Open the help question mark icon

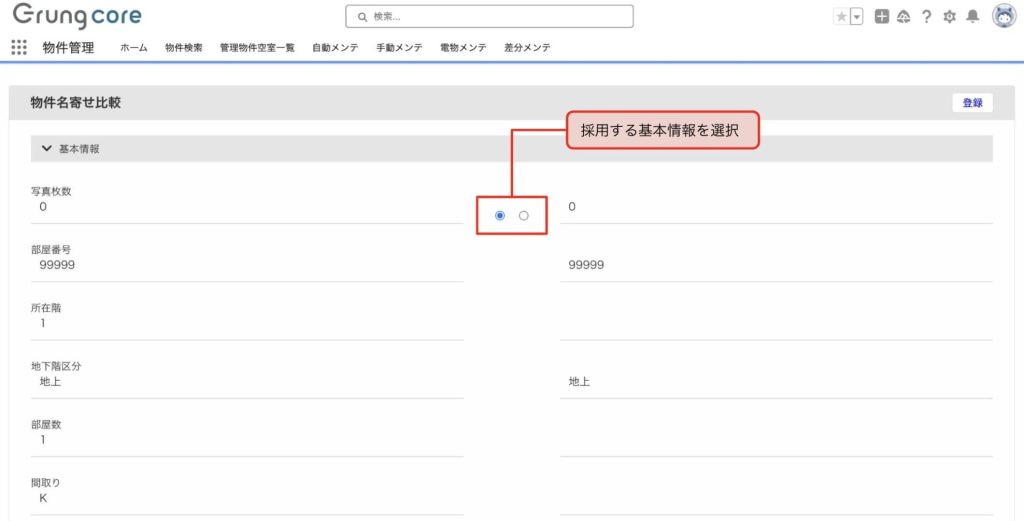click(x=926, y=17)
